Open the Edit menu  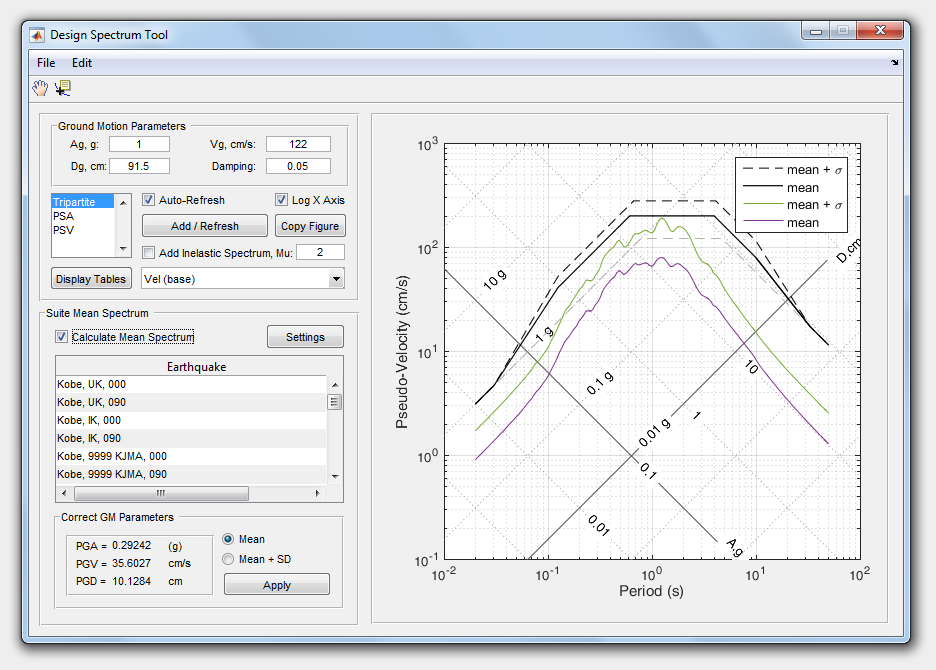(81, 63)
